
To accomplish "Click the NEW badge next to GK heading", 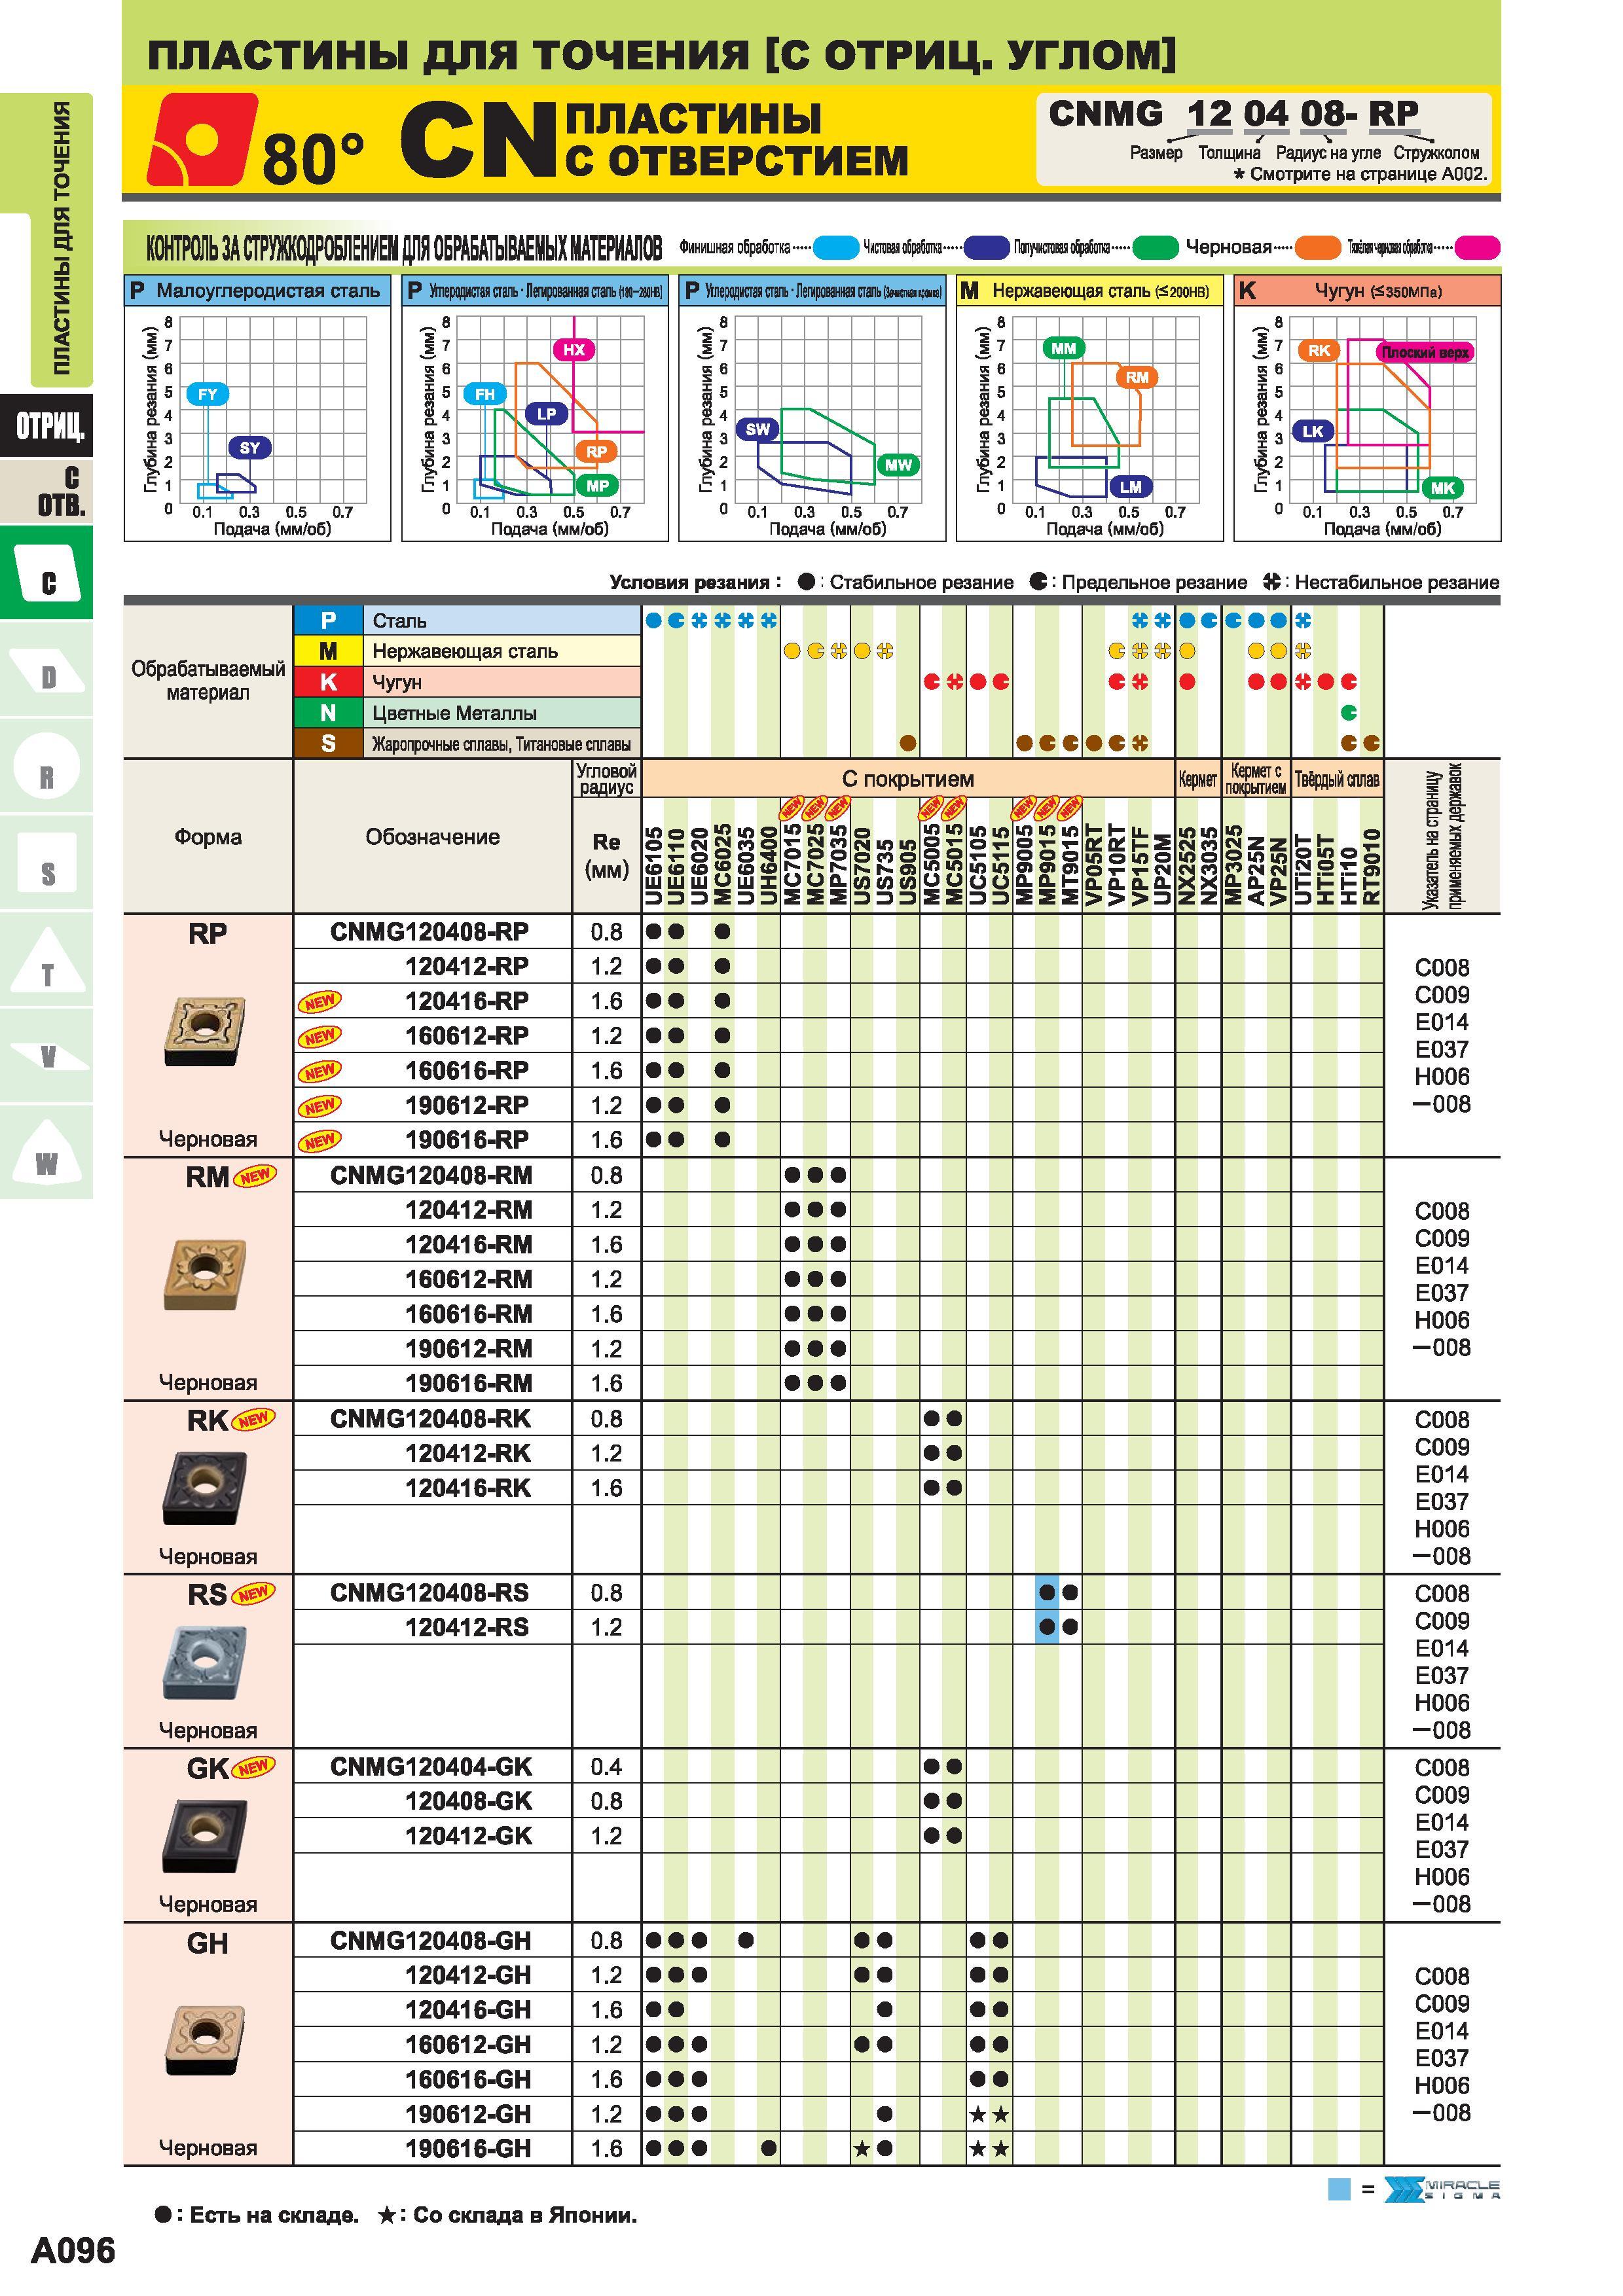I will tap(253, 1767).
